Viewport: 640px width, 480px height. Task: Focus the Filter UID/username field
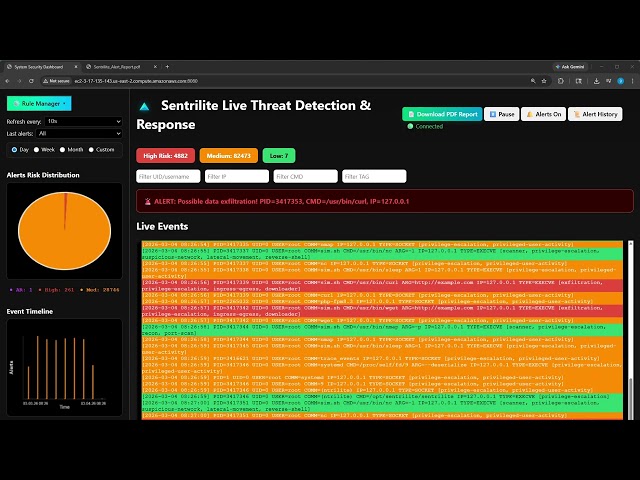click(x=168, y=176)
